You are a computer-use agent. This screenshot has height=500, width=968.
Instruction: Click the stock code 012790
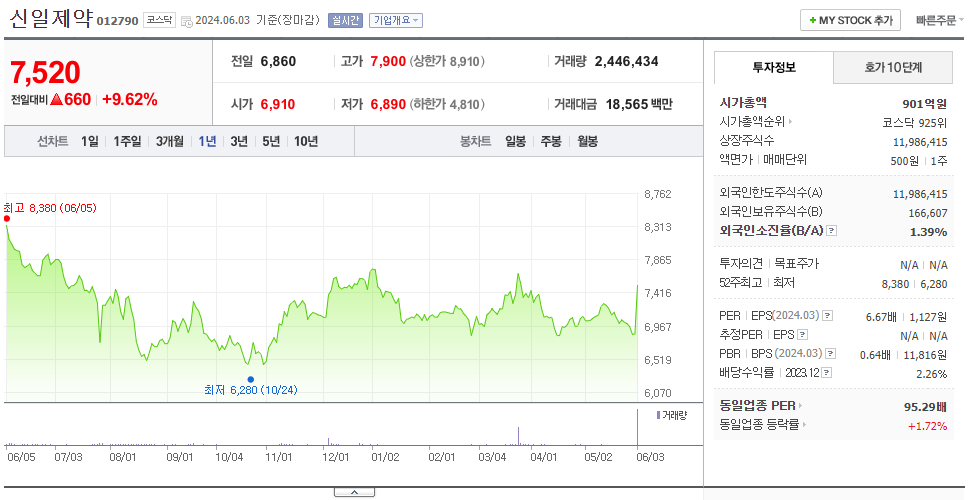118,22
